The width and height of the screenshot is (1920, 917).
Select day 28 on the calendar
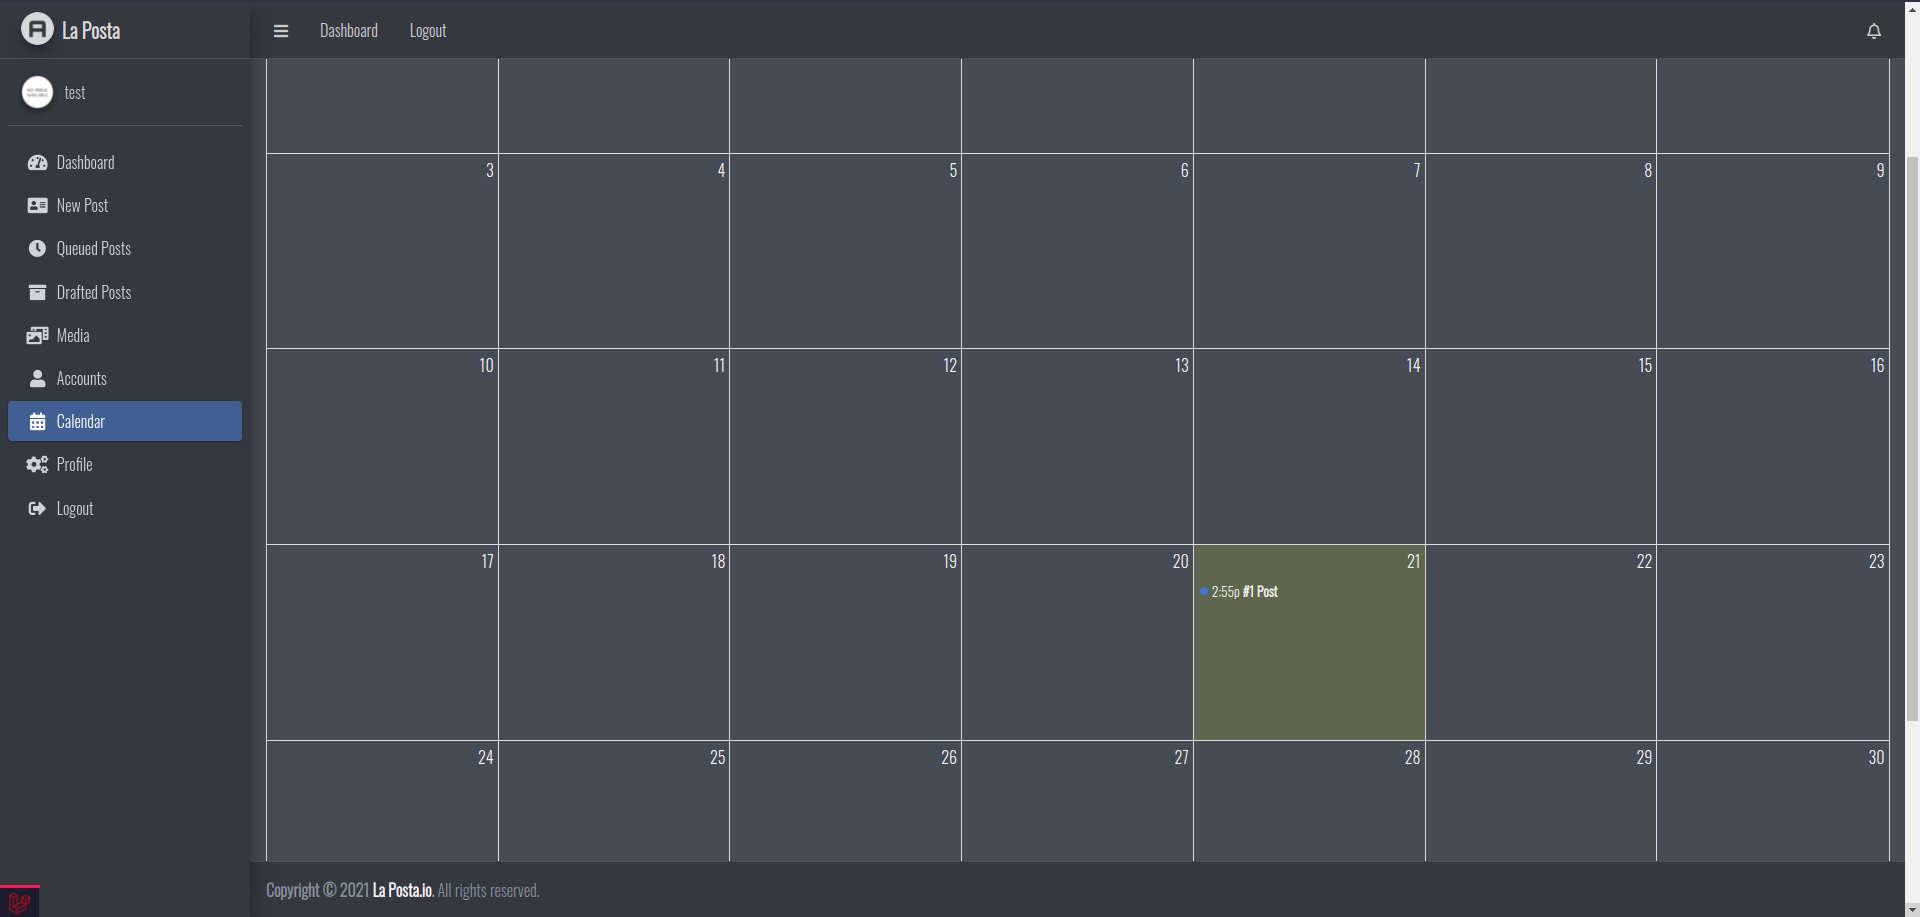1412,757
